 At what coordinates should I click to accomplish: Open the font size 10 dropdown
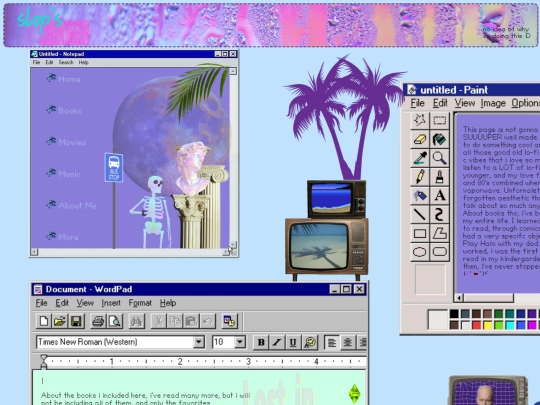(240, 342)
